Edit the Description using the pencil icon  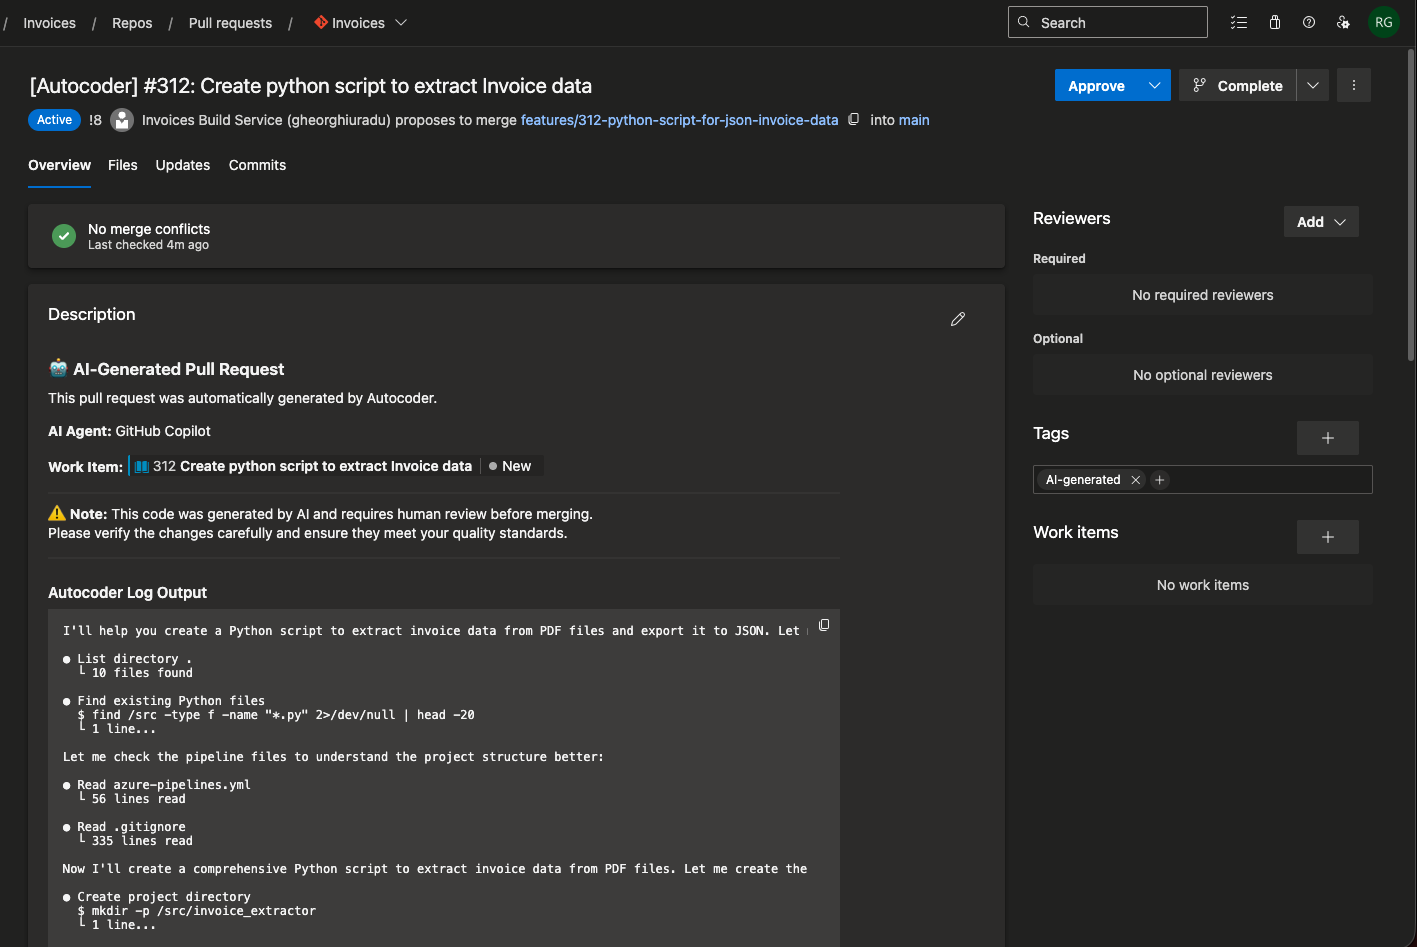point(957,319)
